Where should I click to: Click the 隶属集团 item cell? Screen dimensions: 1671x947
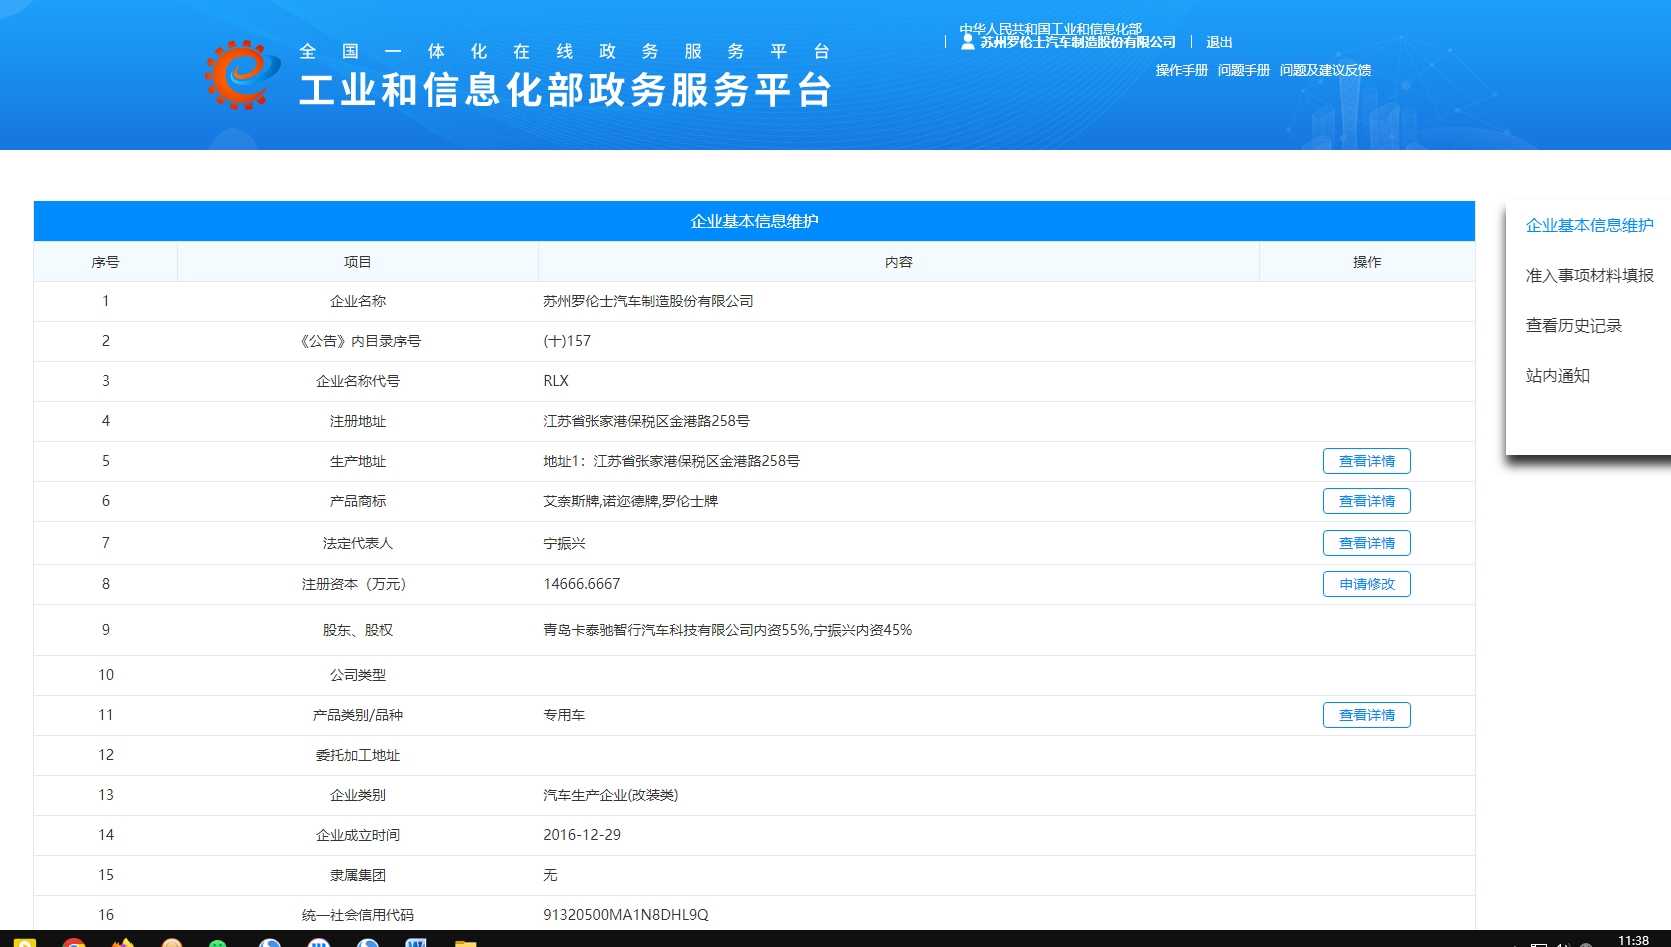pyautogui.click(x=357, y=875)
